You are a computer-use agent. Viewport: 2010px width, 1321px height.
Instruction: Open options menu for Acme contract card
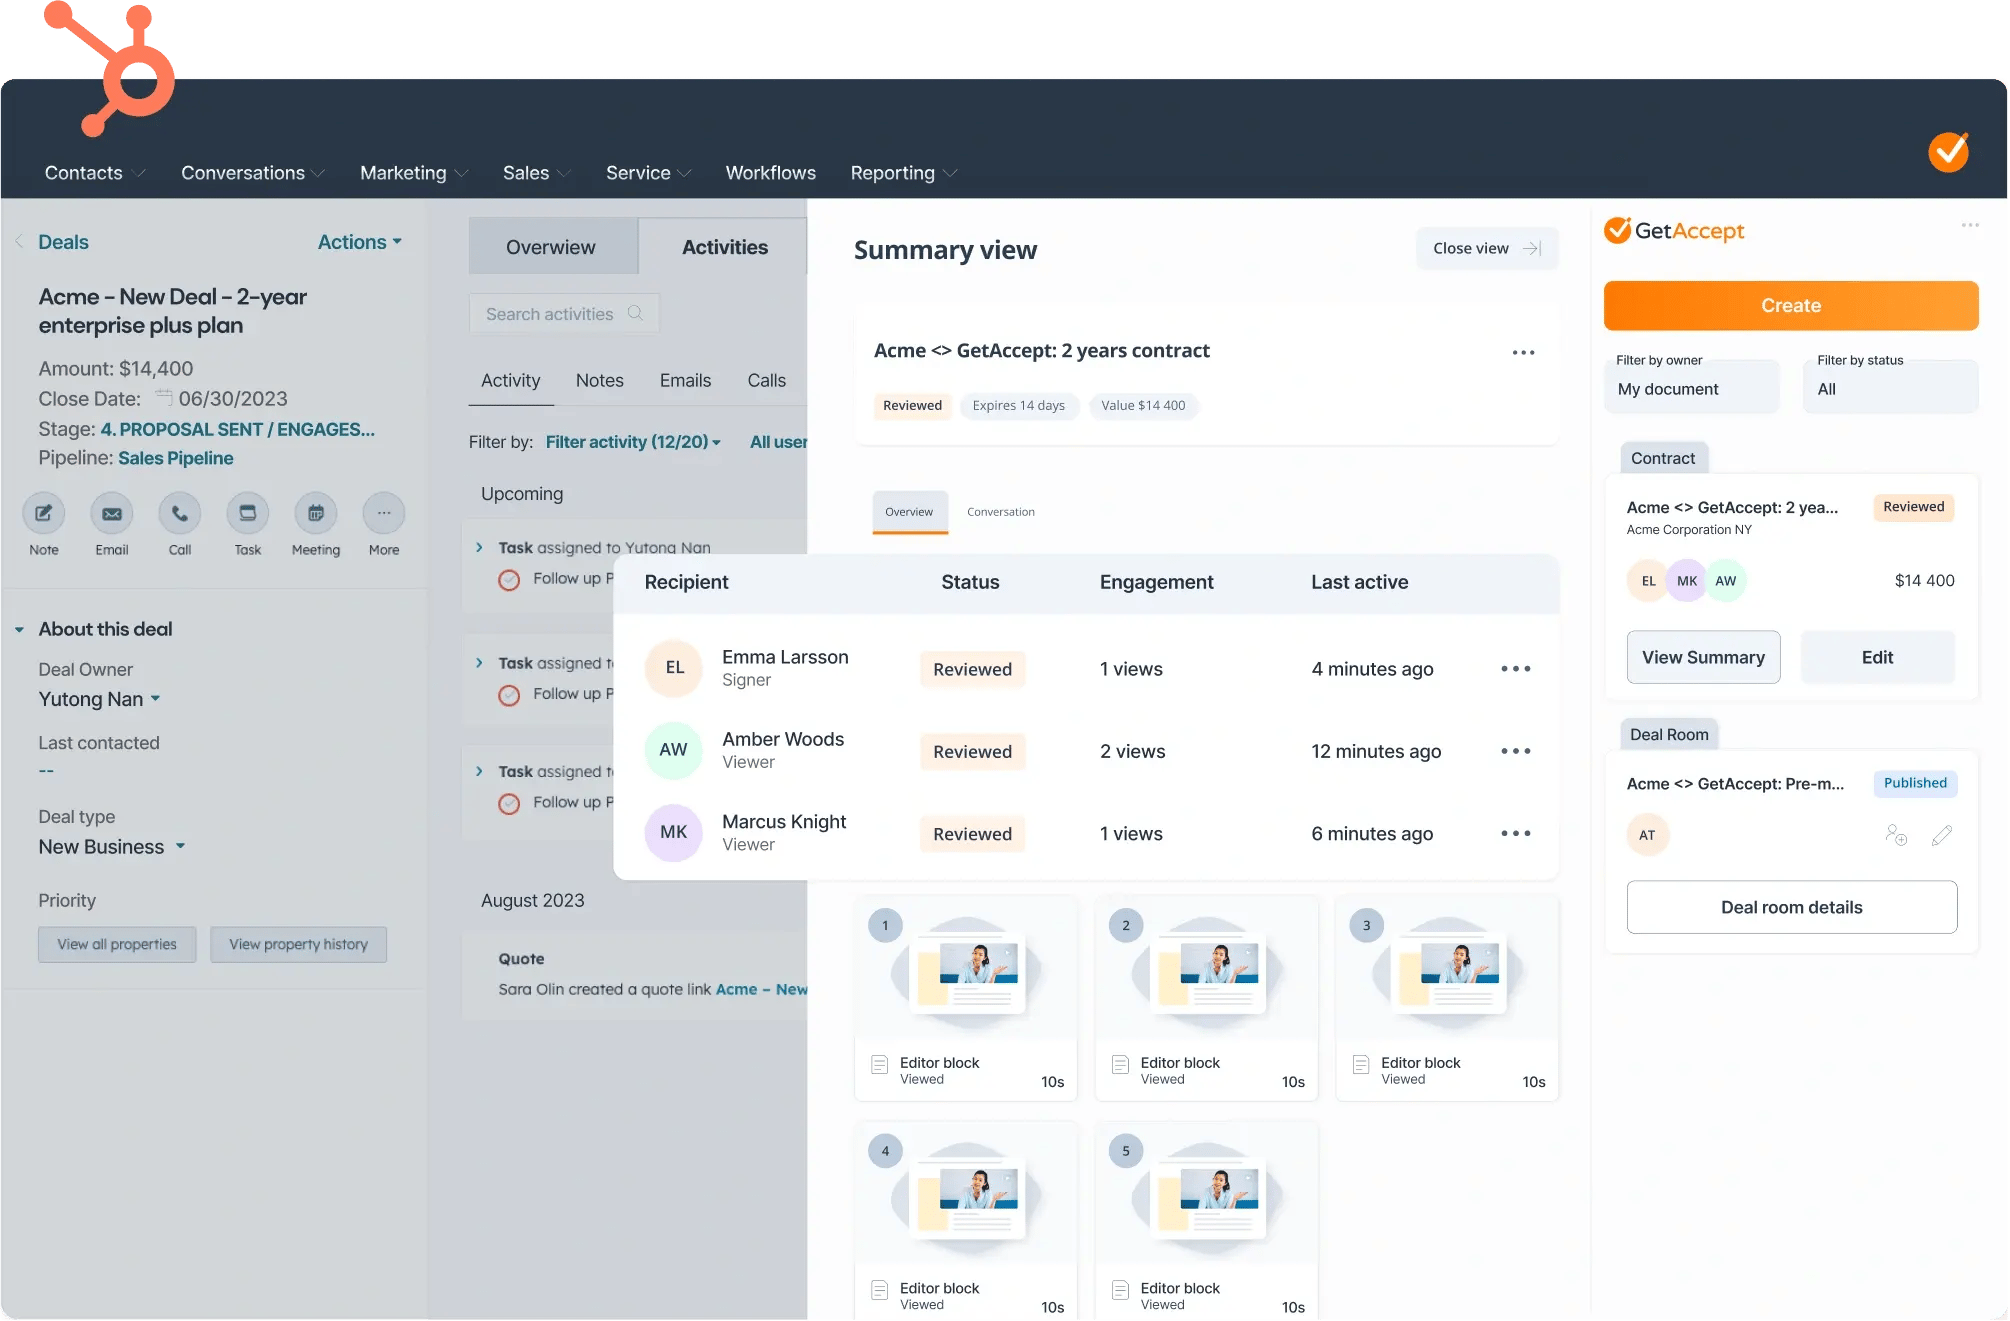coord(1523,352)
